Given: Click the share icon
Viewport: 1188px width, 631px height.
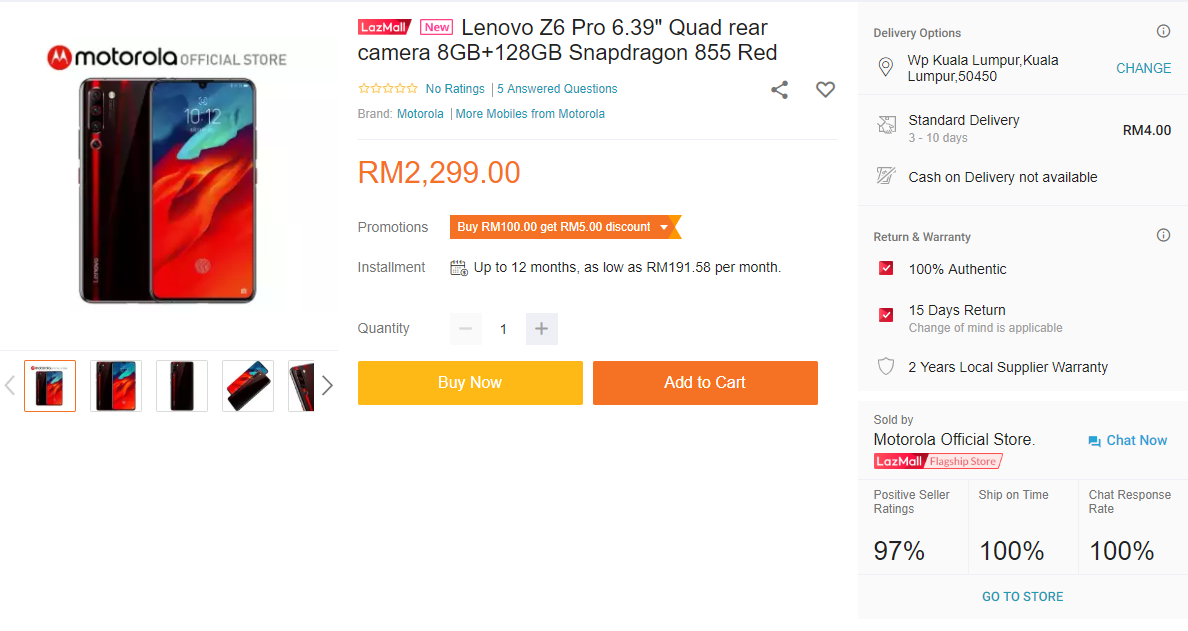Looking at the screenshot, I should [x=780, y=90].
